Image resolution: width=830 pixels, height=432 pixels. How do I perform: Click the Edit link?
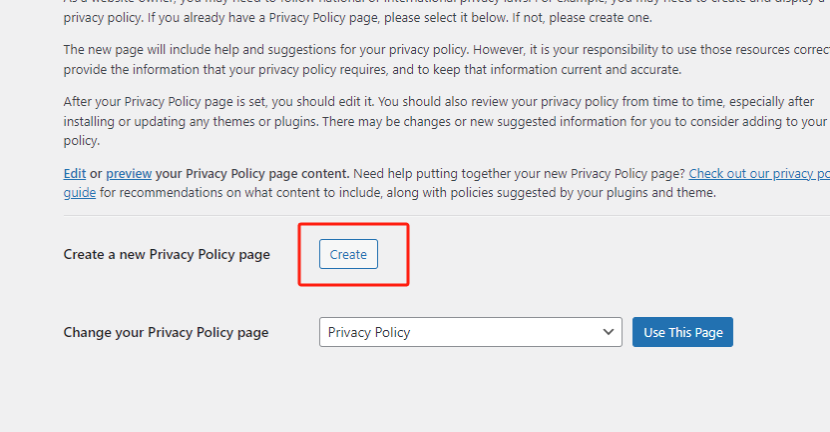click(x=74, y=173)
